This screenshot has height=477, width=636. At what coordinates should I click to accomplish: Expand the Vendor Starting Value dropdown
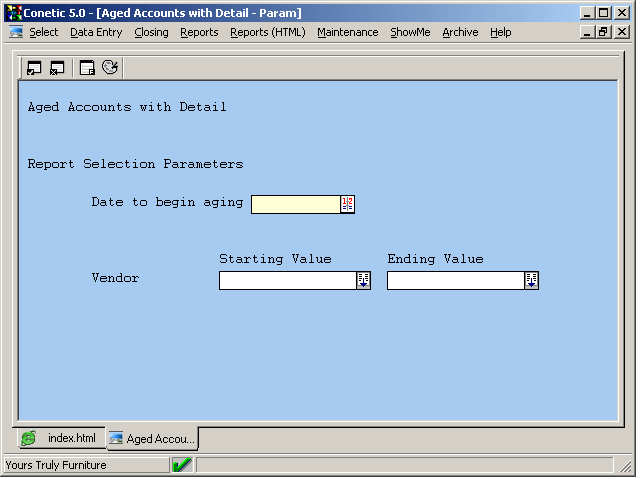pyautogui.click(x=363, y=281)
